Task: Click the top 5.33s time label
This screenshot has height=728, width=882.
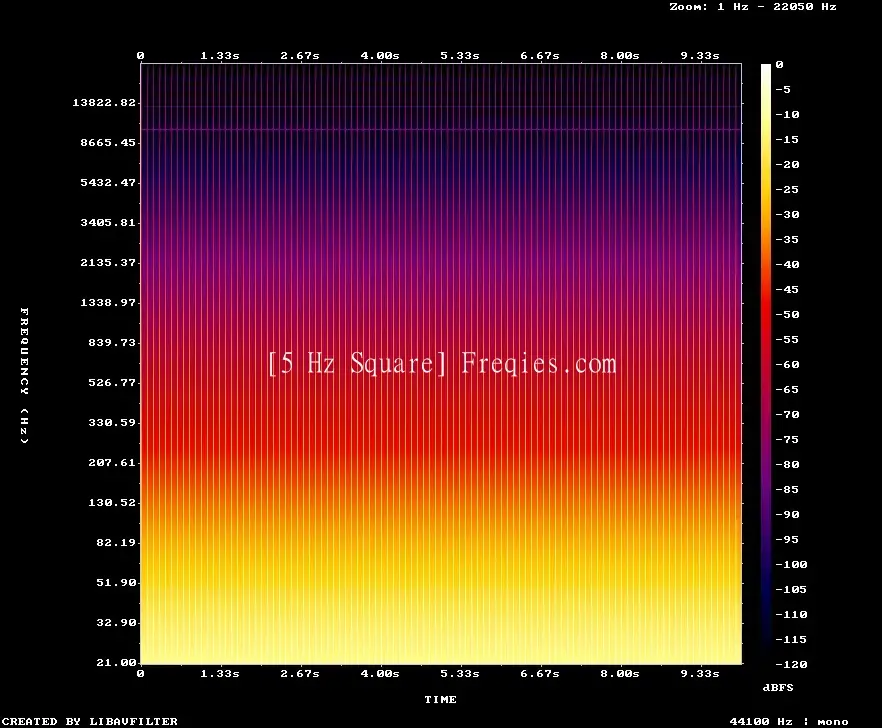Action: tap(460, 55)
